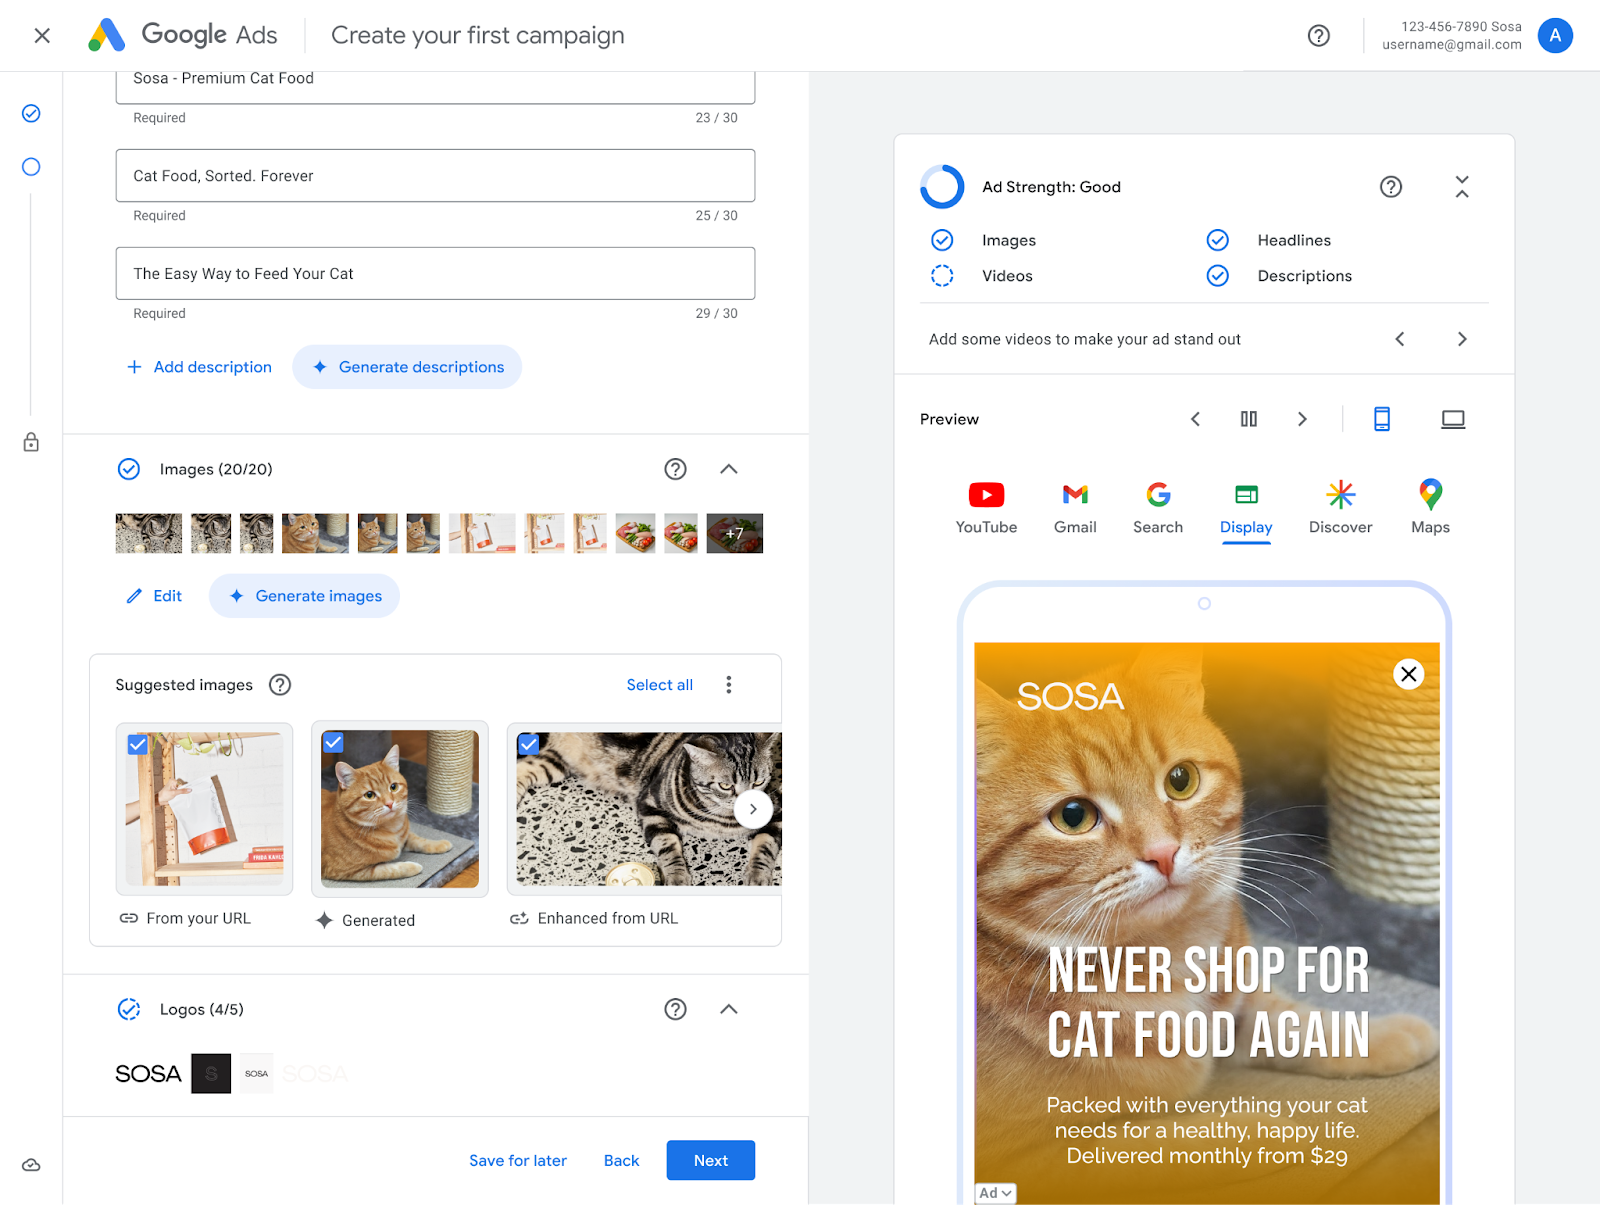This screenshot has width=1600, height=1205.
Task: Click Generate descriptions
Action: point(407,367)
